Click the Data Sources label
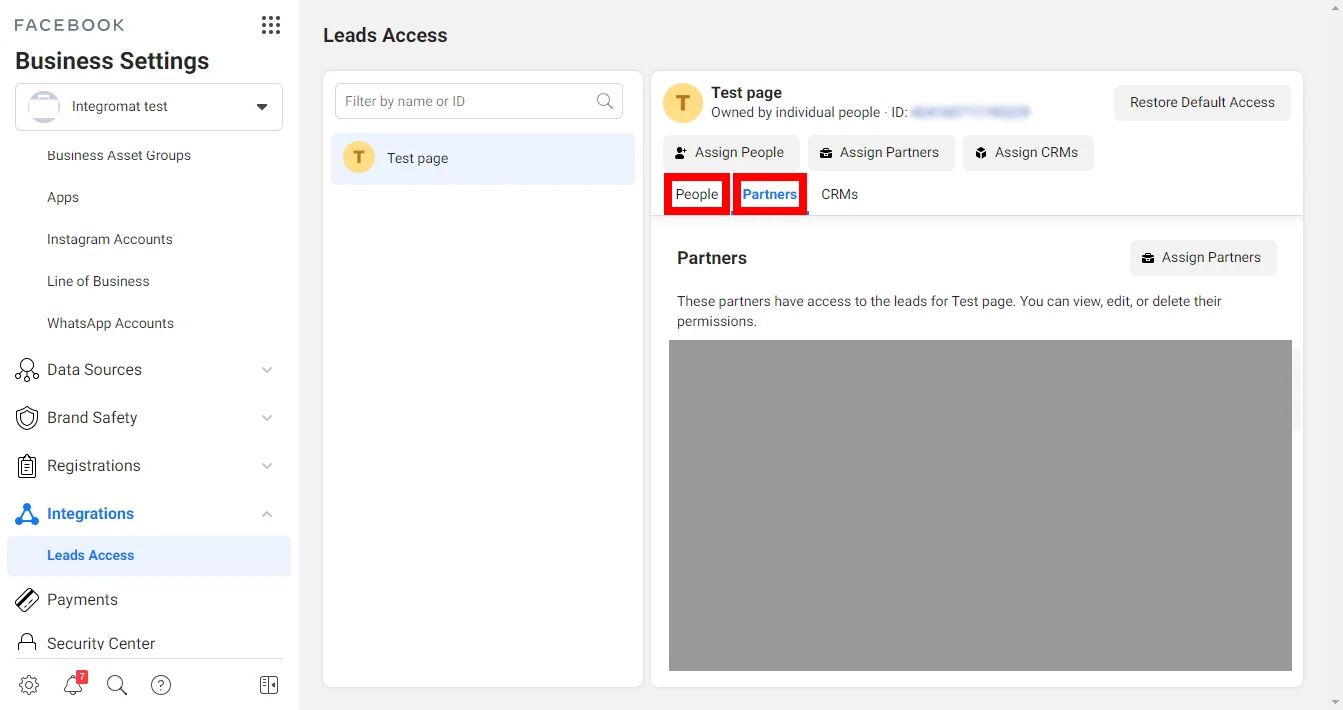The width and height of the screenshot is (1343, 710). click(x=94, y=370)
